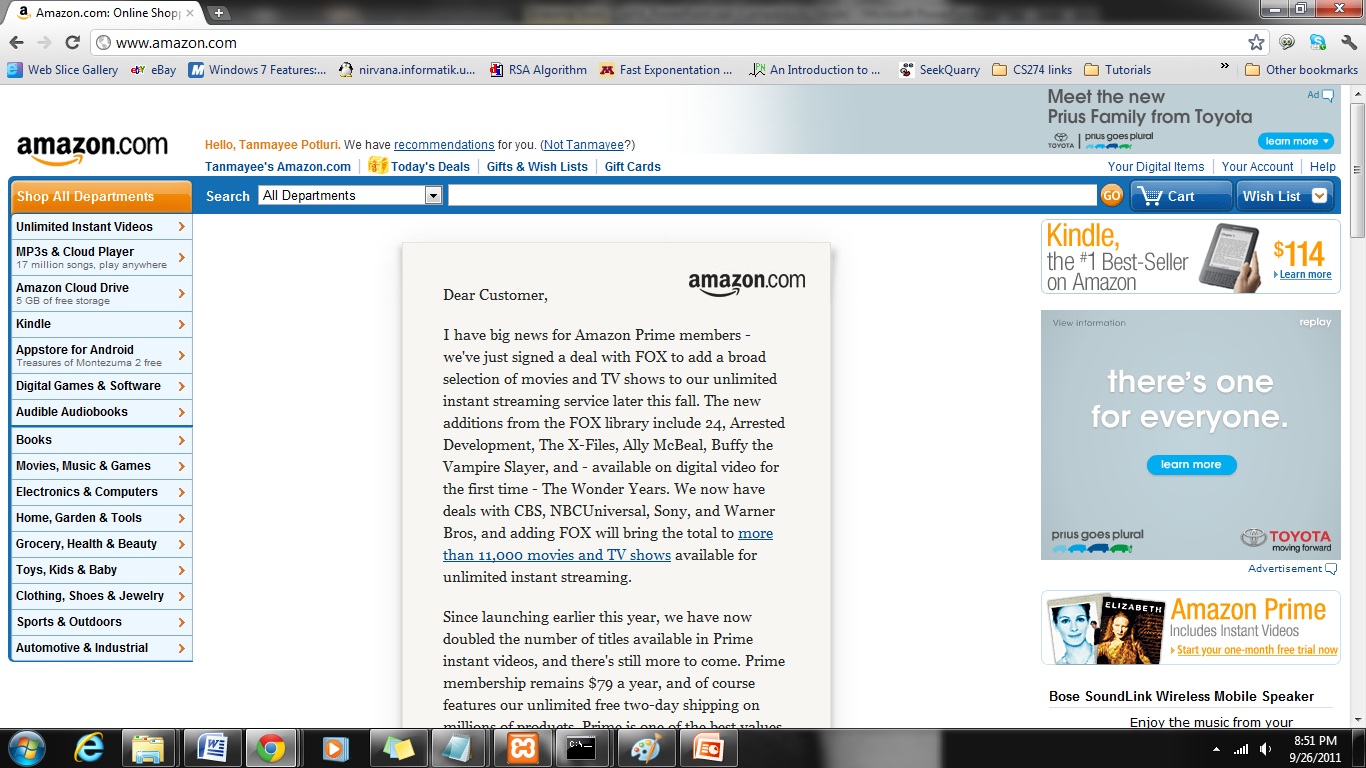
Task: Open a new tab with plus button
Action: point(219,13)
